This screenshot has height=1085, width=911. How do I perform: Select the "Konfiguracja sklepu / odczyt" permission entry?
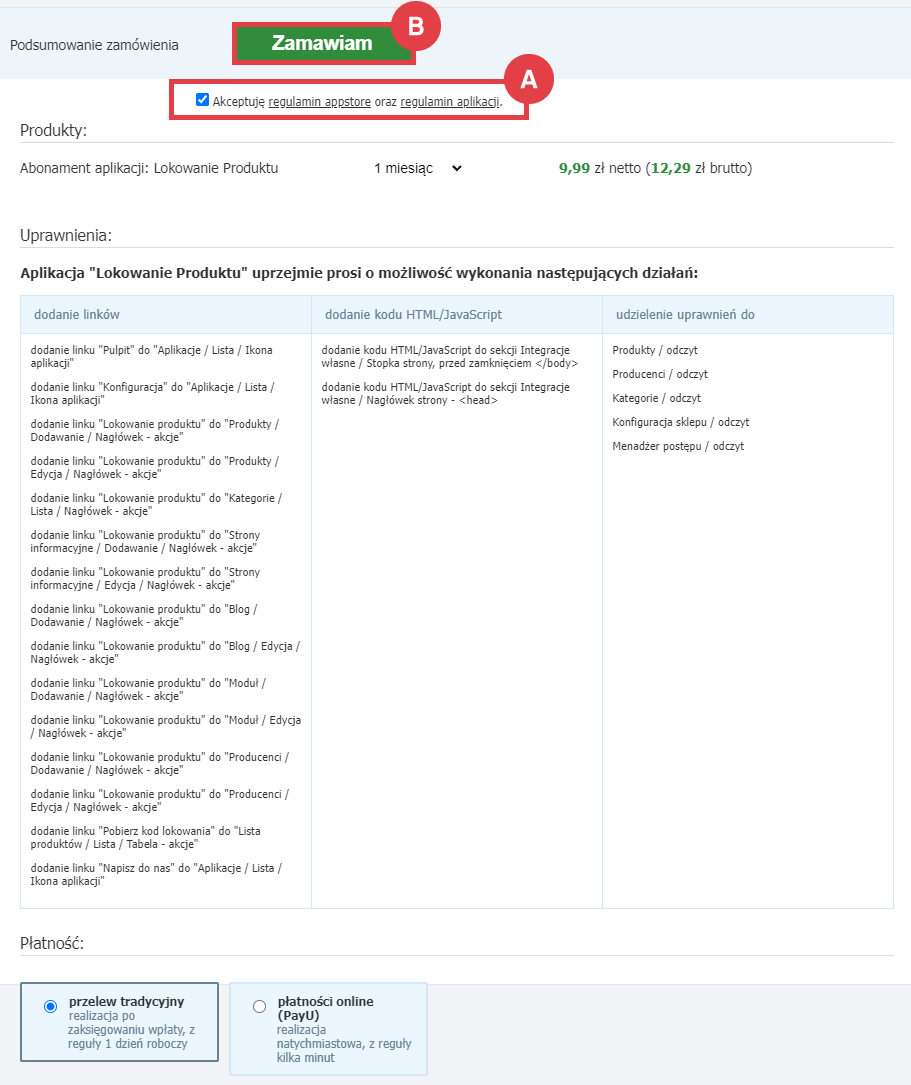[x=680, y=422]
